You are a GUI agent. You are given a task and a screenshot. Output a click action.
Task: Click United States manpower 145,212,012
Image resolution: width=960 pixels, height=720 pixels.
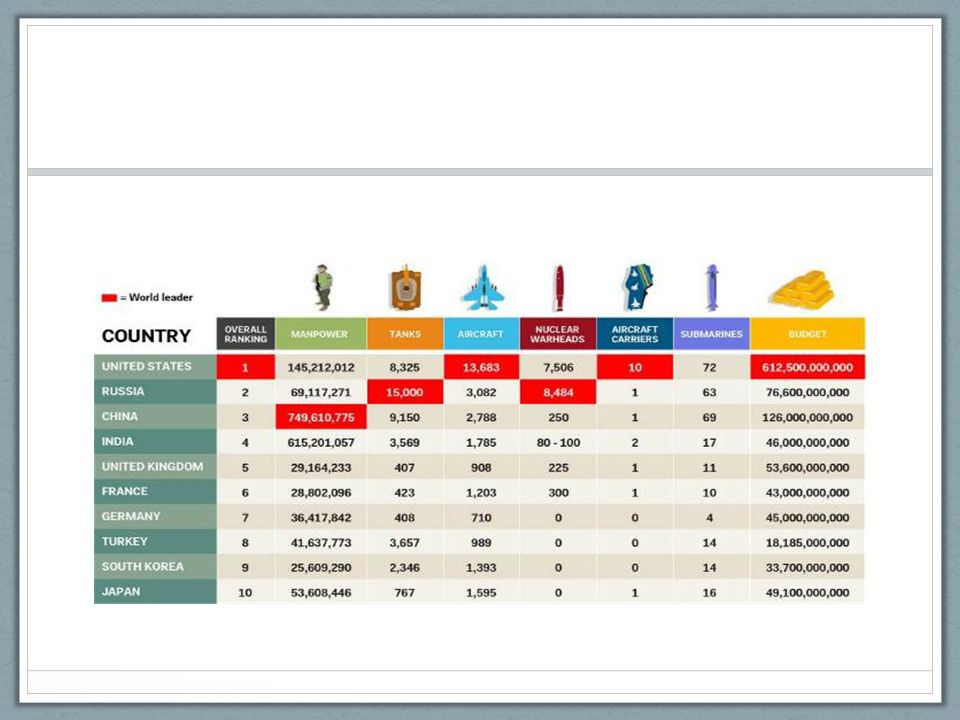click(321, 367)
